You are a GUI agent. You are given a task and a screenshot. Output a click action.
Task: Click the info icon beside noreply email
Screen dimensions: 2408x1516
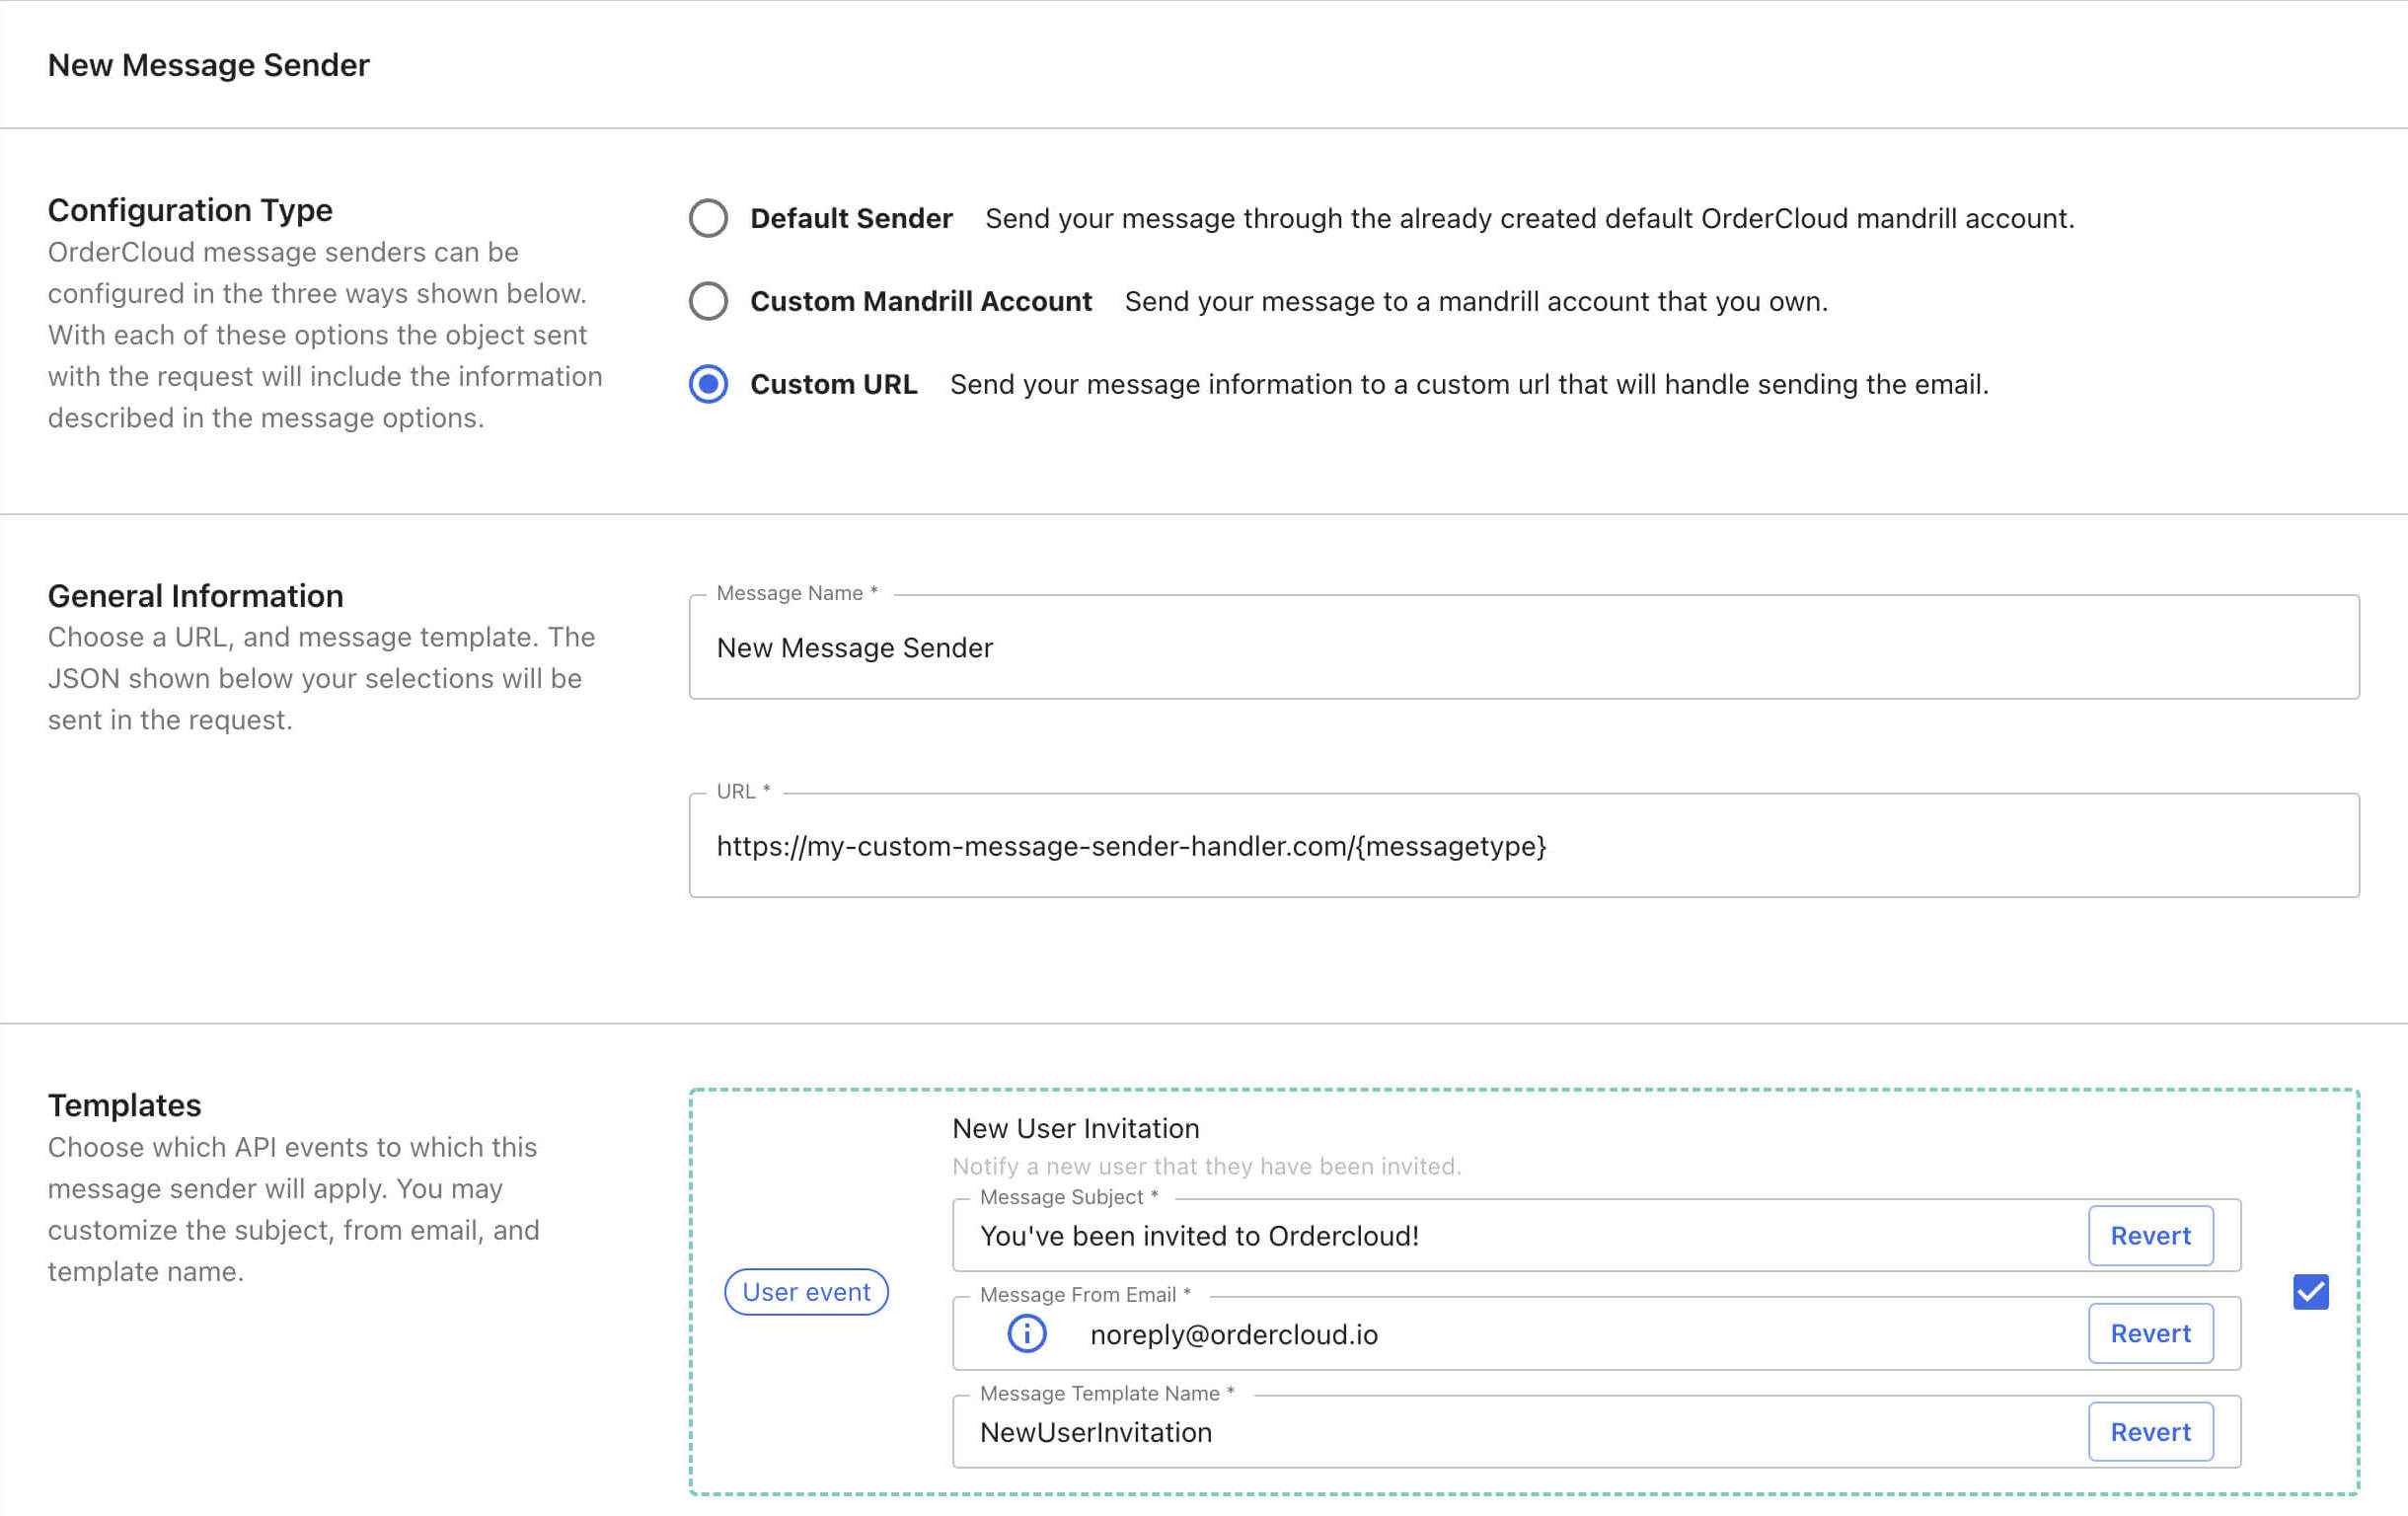[1026, 1333]
